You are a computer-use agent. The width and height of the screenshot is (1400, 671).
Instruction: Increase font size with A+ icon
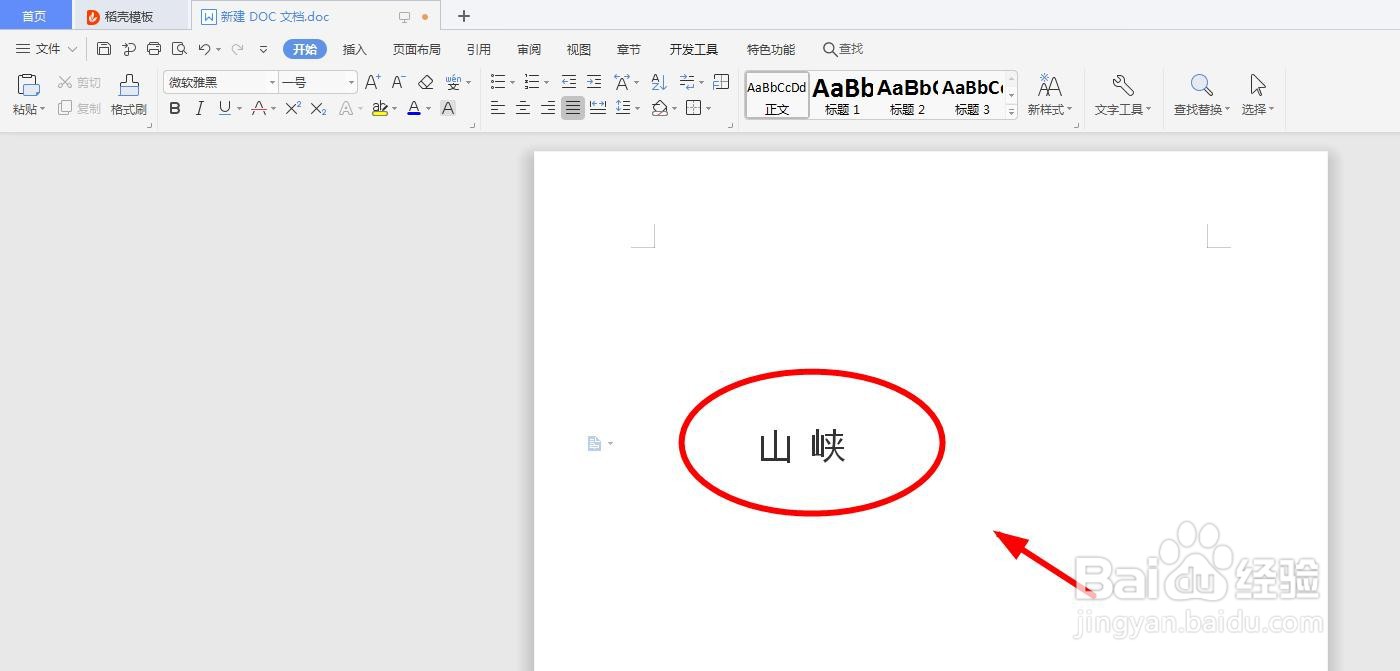[x=372, y=82]
